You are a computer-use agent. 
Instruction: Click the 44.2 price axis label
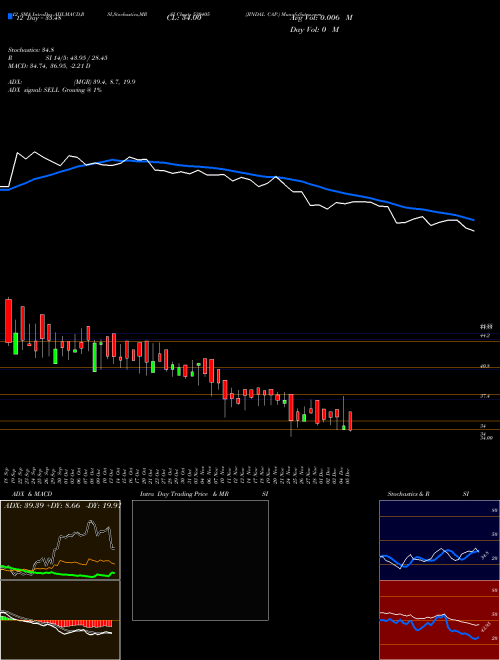485,336
